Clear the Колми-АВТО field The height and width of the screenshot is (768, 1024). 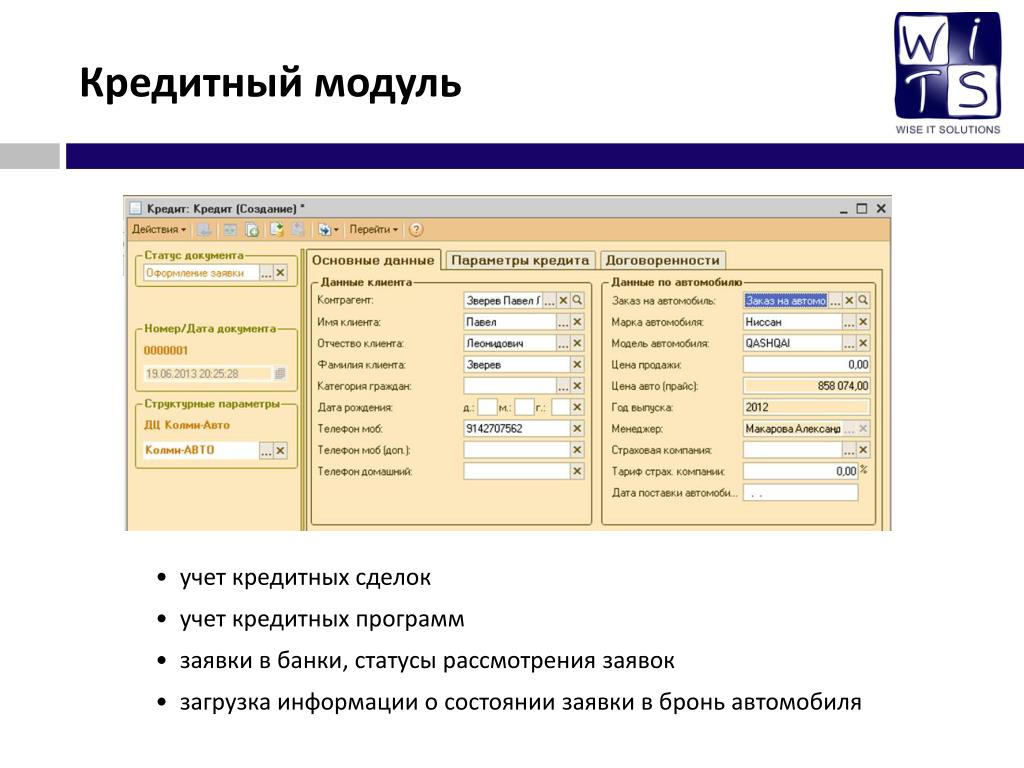[280, 451]
